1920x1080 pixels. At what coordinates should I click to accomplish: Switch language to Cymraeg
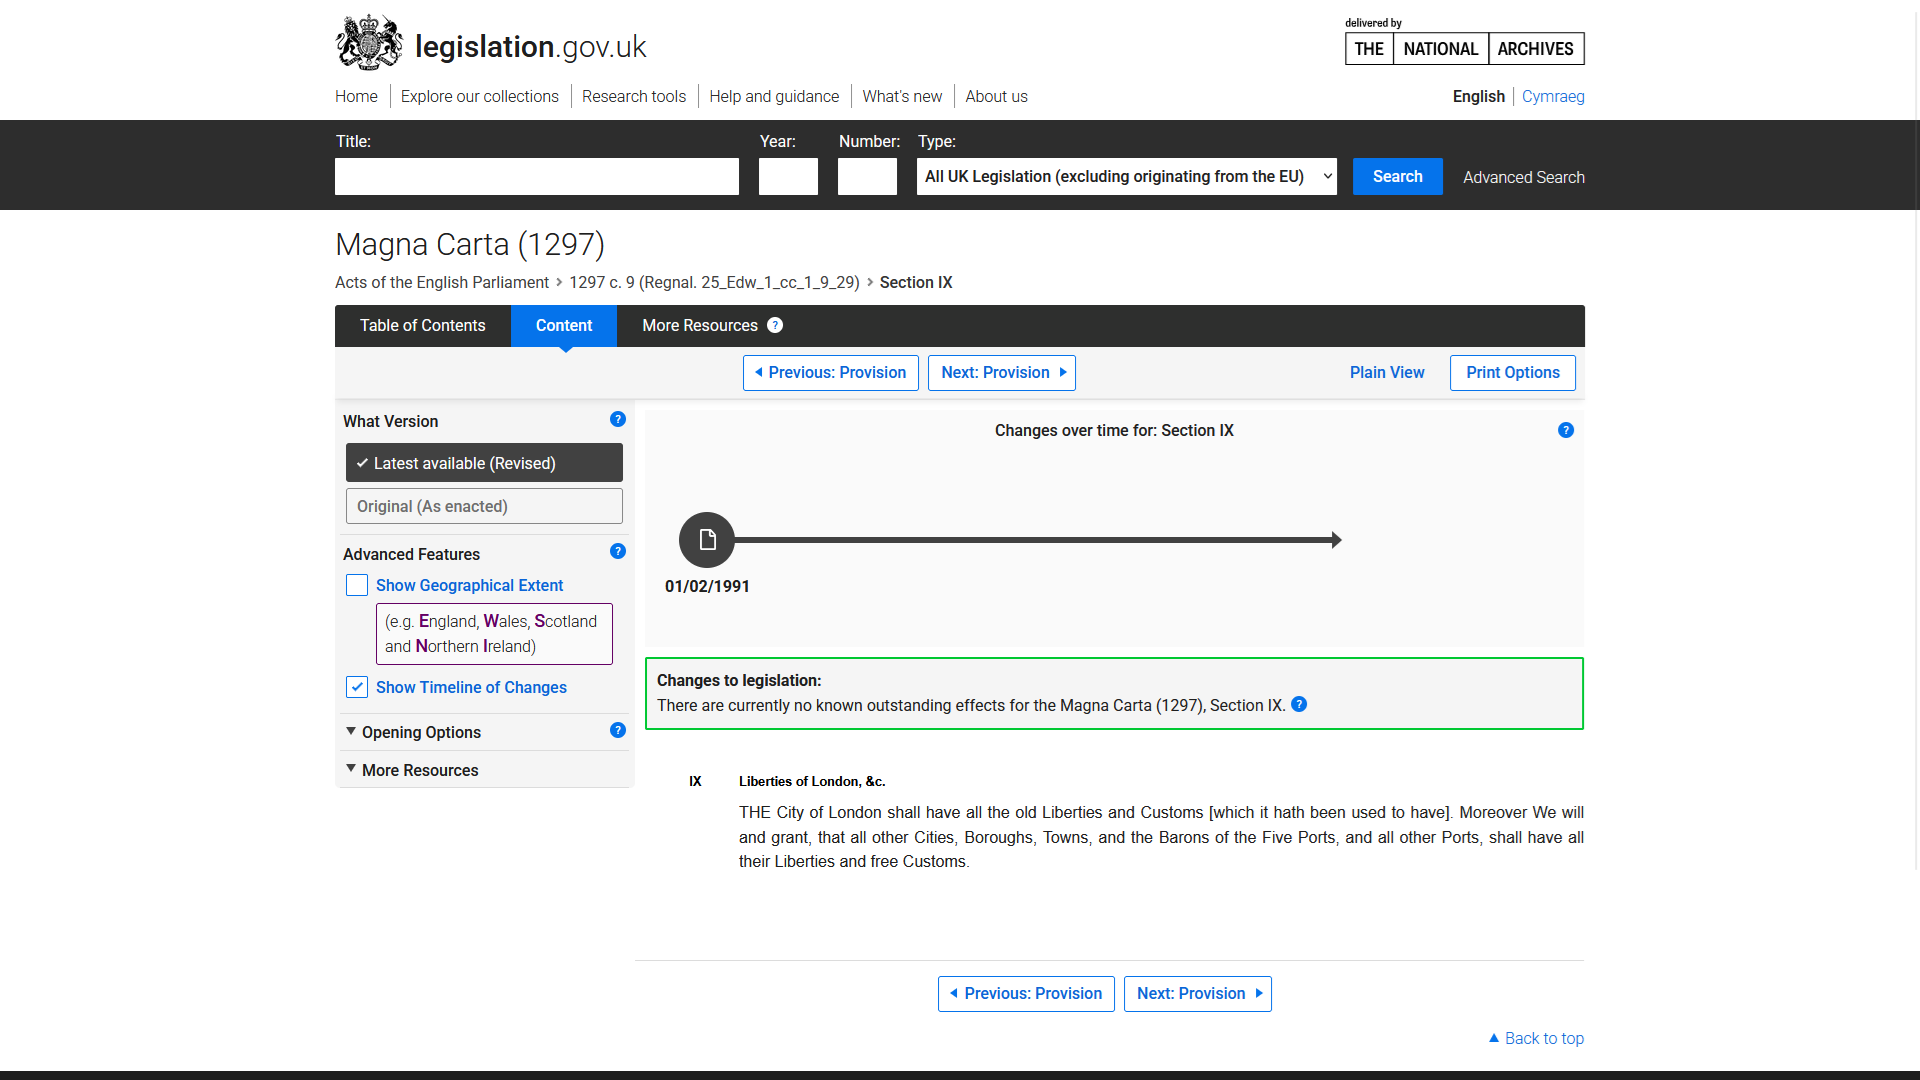1553,96
